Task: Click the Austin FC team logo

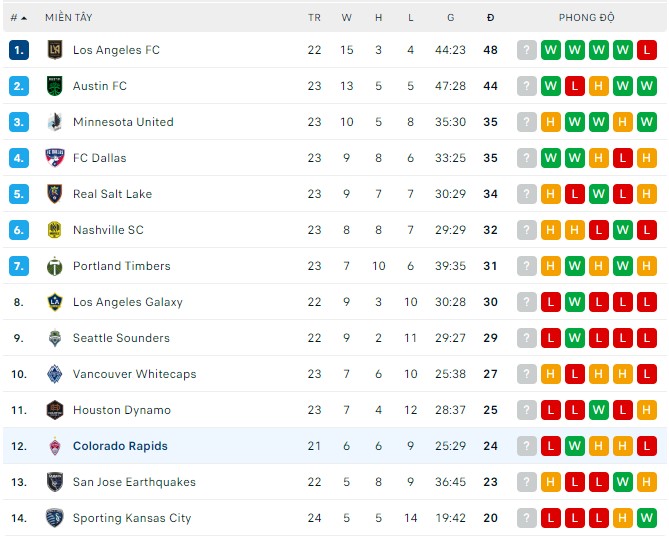Action: pos(55,86)
